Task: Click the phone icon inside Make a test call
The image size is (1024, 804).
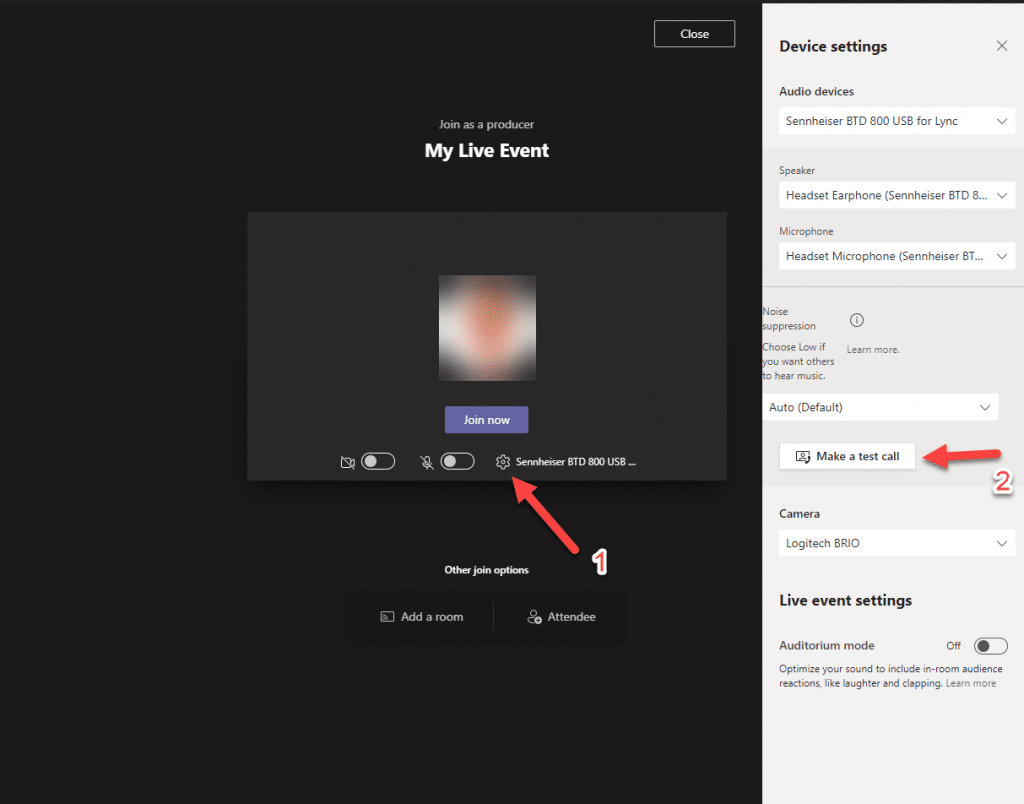Action: pyautogui.click(x=803, y=456)
